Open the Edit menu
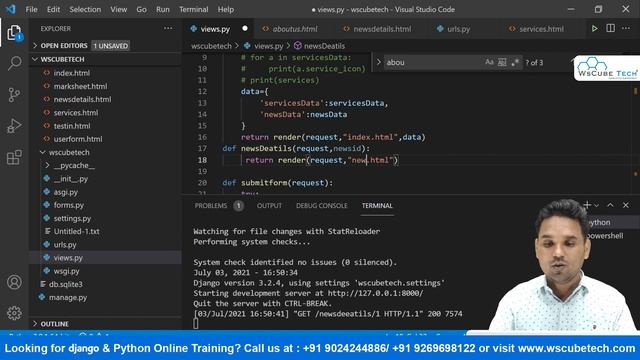 (x=53, y=9)
